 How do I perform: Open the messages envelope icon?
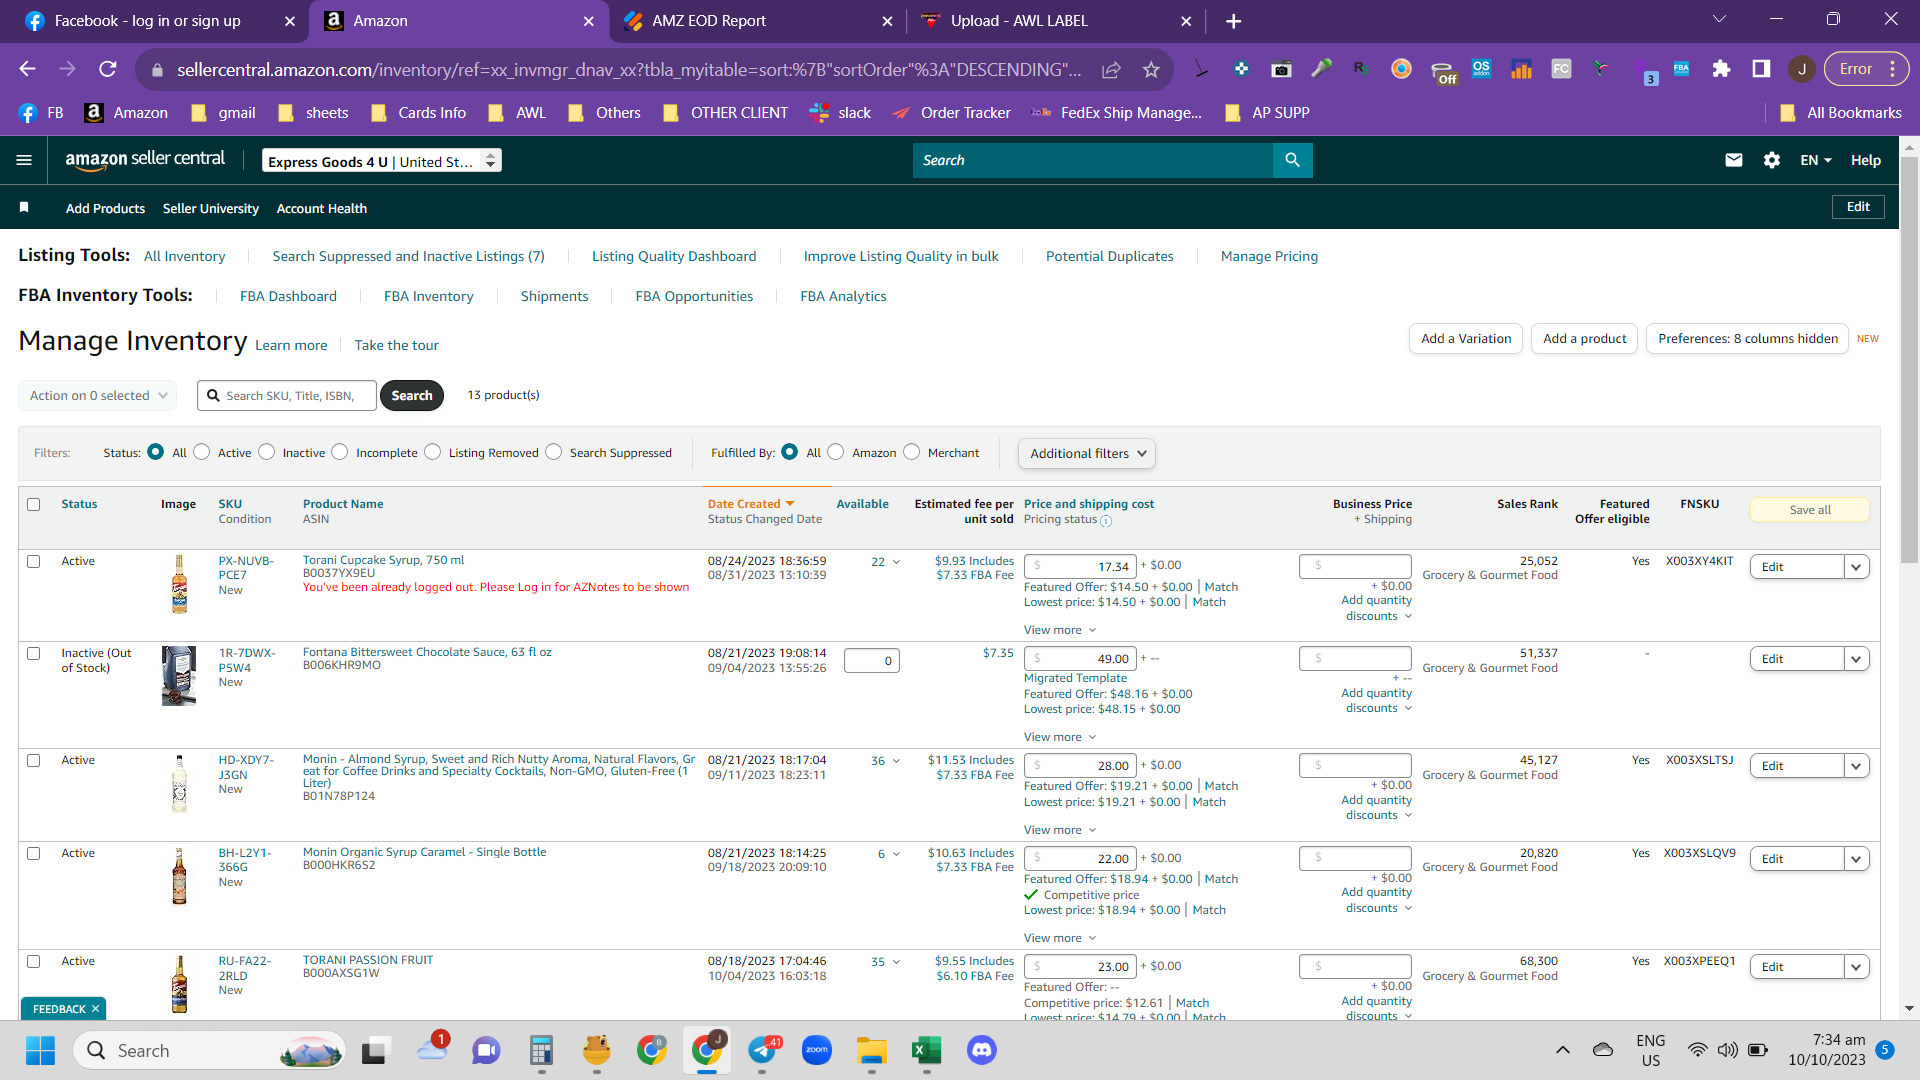[1734, 160]
